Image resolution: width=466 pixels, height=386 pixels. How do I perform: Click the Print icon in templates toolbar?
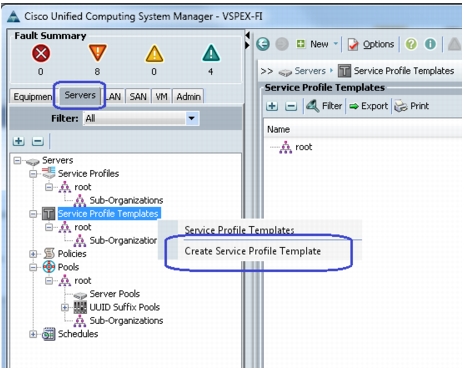tap(401, 106)
